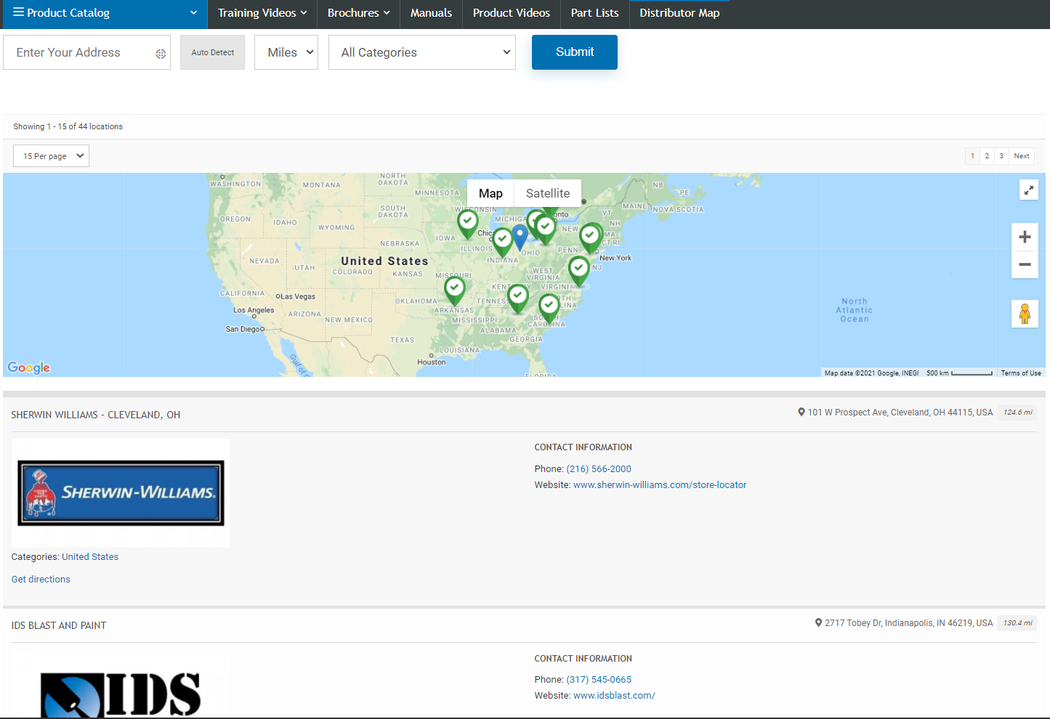
Task: Go to results page 2
Action: coord(986,156)
